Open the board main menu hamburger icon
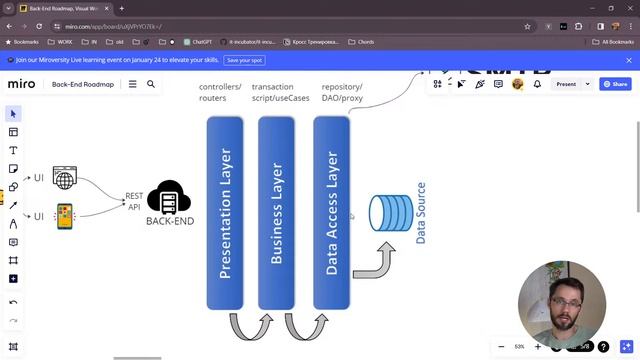This screenshot has height=360, width=640. tap(133, 84)
